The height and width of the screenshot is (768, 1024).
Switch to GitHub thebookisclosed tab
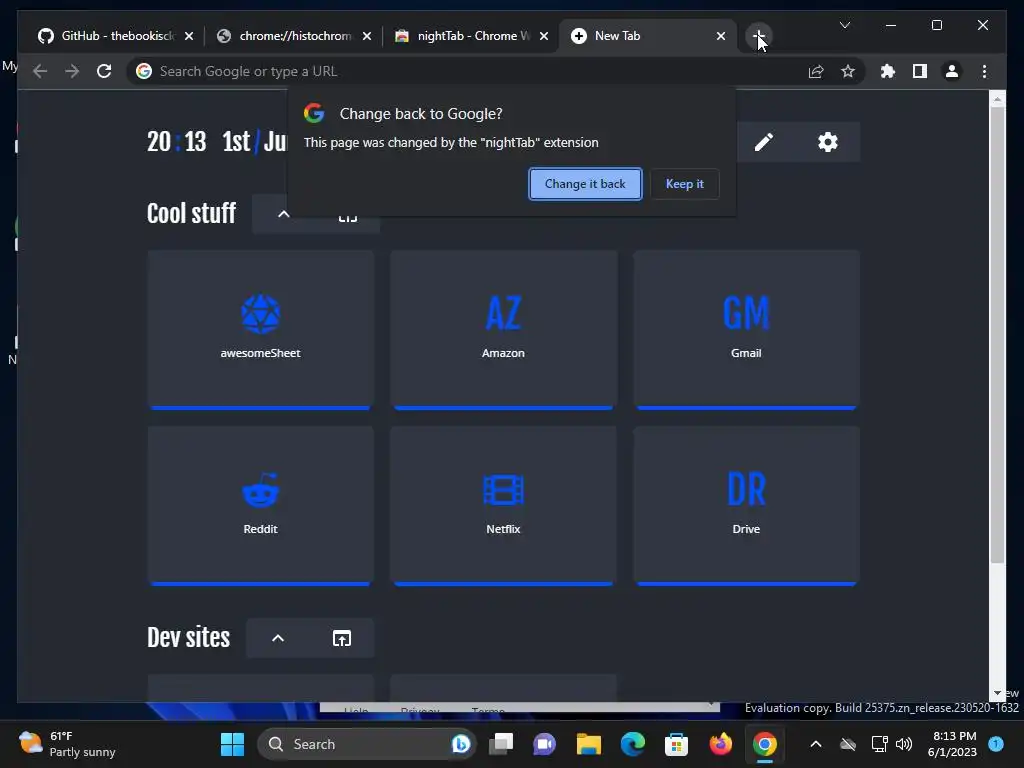(x=116, y=36)
